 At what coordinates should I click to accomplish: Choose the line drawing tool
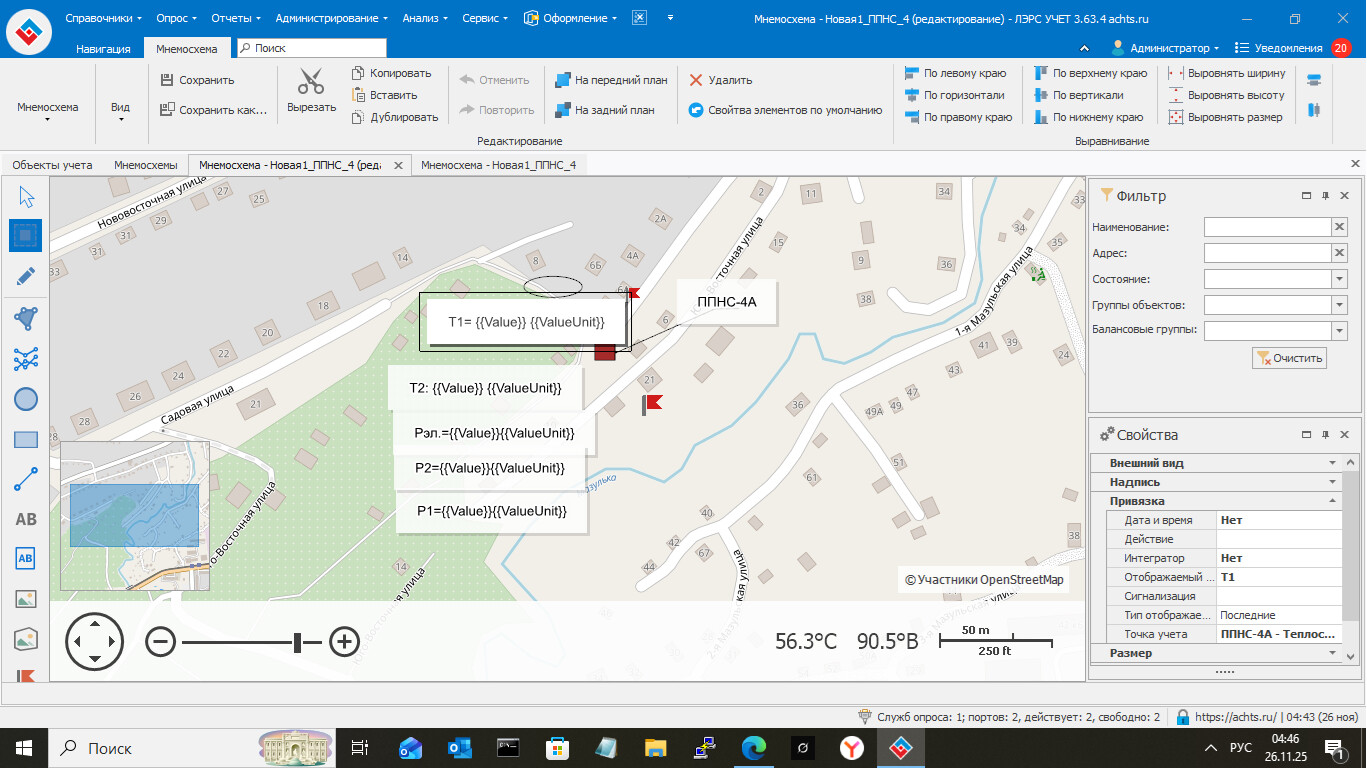[x=26, y=479]
